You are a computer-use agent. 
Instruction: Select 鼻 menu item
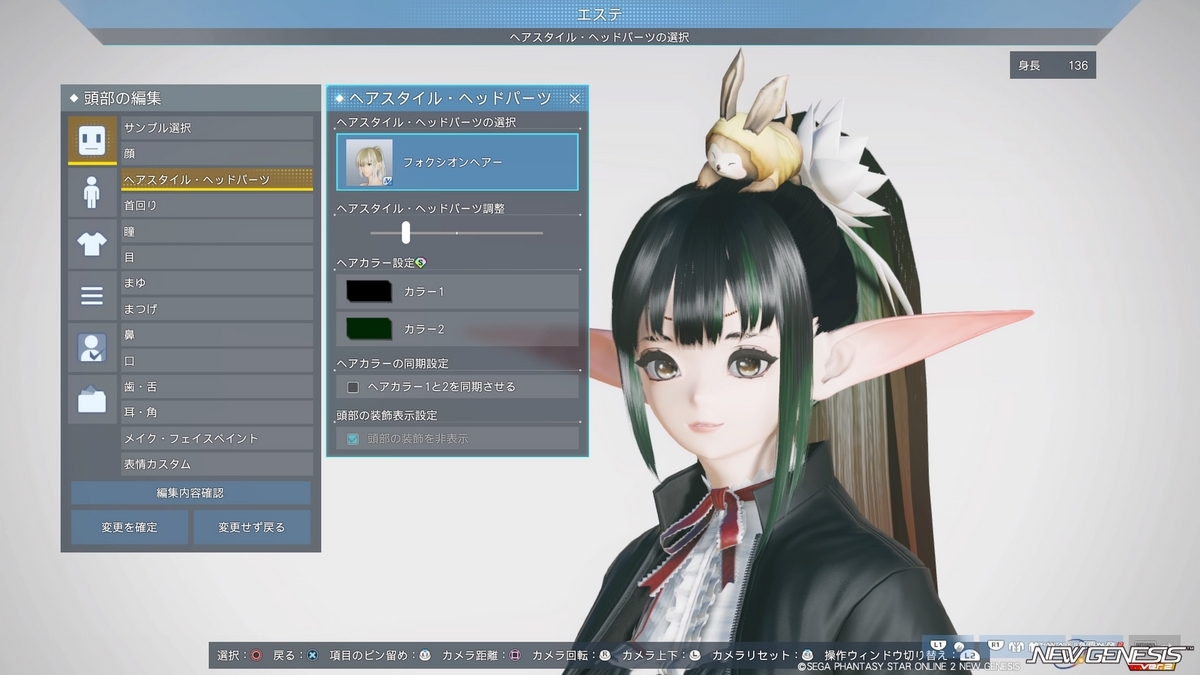(217, 335)
